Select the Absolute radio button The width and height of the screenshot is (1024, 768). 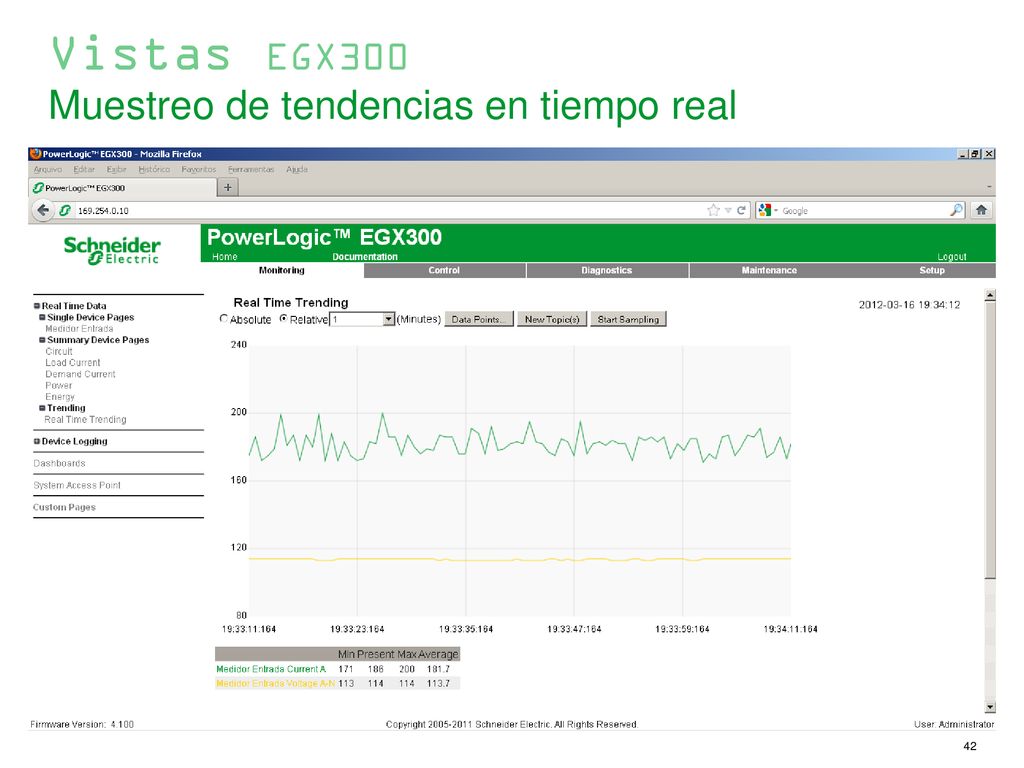224,319
